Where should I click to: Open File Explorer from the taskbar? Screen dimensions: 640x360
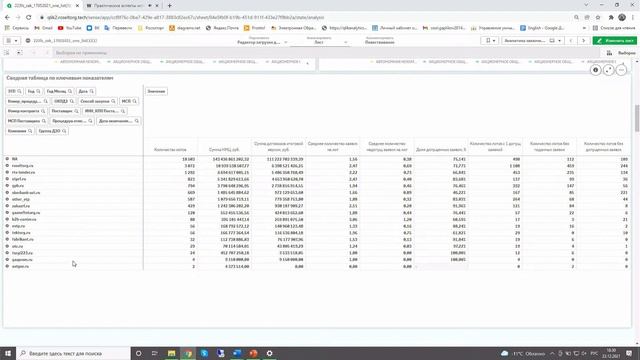[x=171, y=353]
